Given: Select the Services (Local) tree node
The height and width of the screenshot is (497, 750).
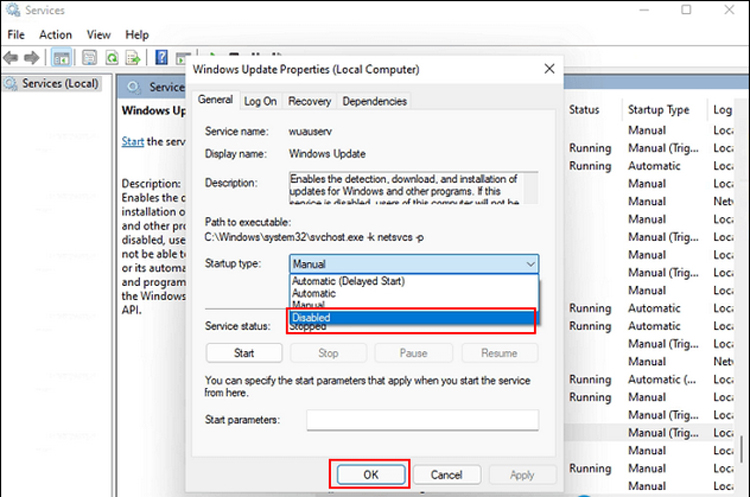Looking at the screenshot, I should pos(52,84).
